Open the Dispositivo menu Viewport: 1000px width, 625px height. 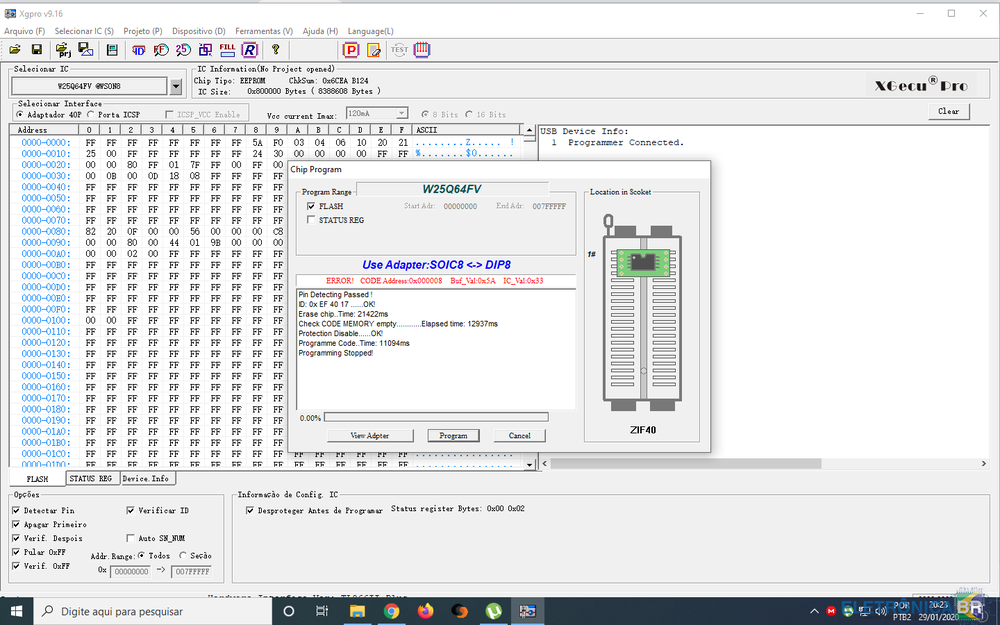(x=198, y=31)
